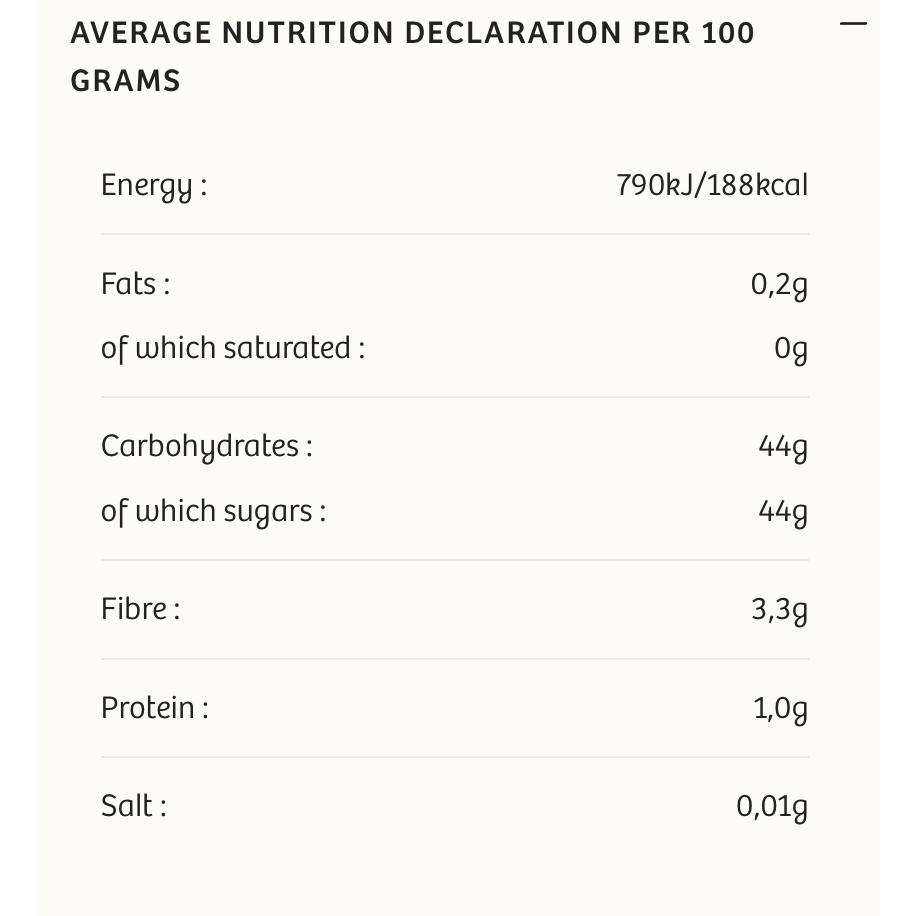The width and height of the screenshot is (916, 916).
Task: Select the 'of which sugars' label
Action: pyautogui.click(x=213, y=511)
